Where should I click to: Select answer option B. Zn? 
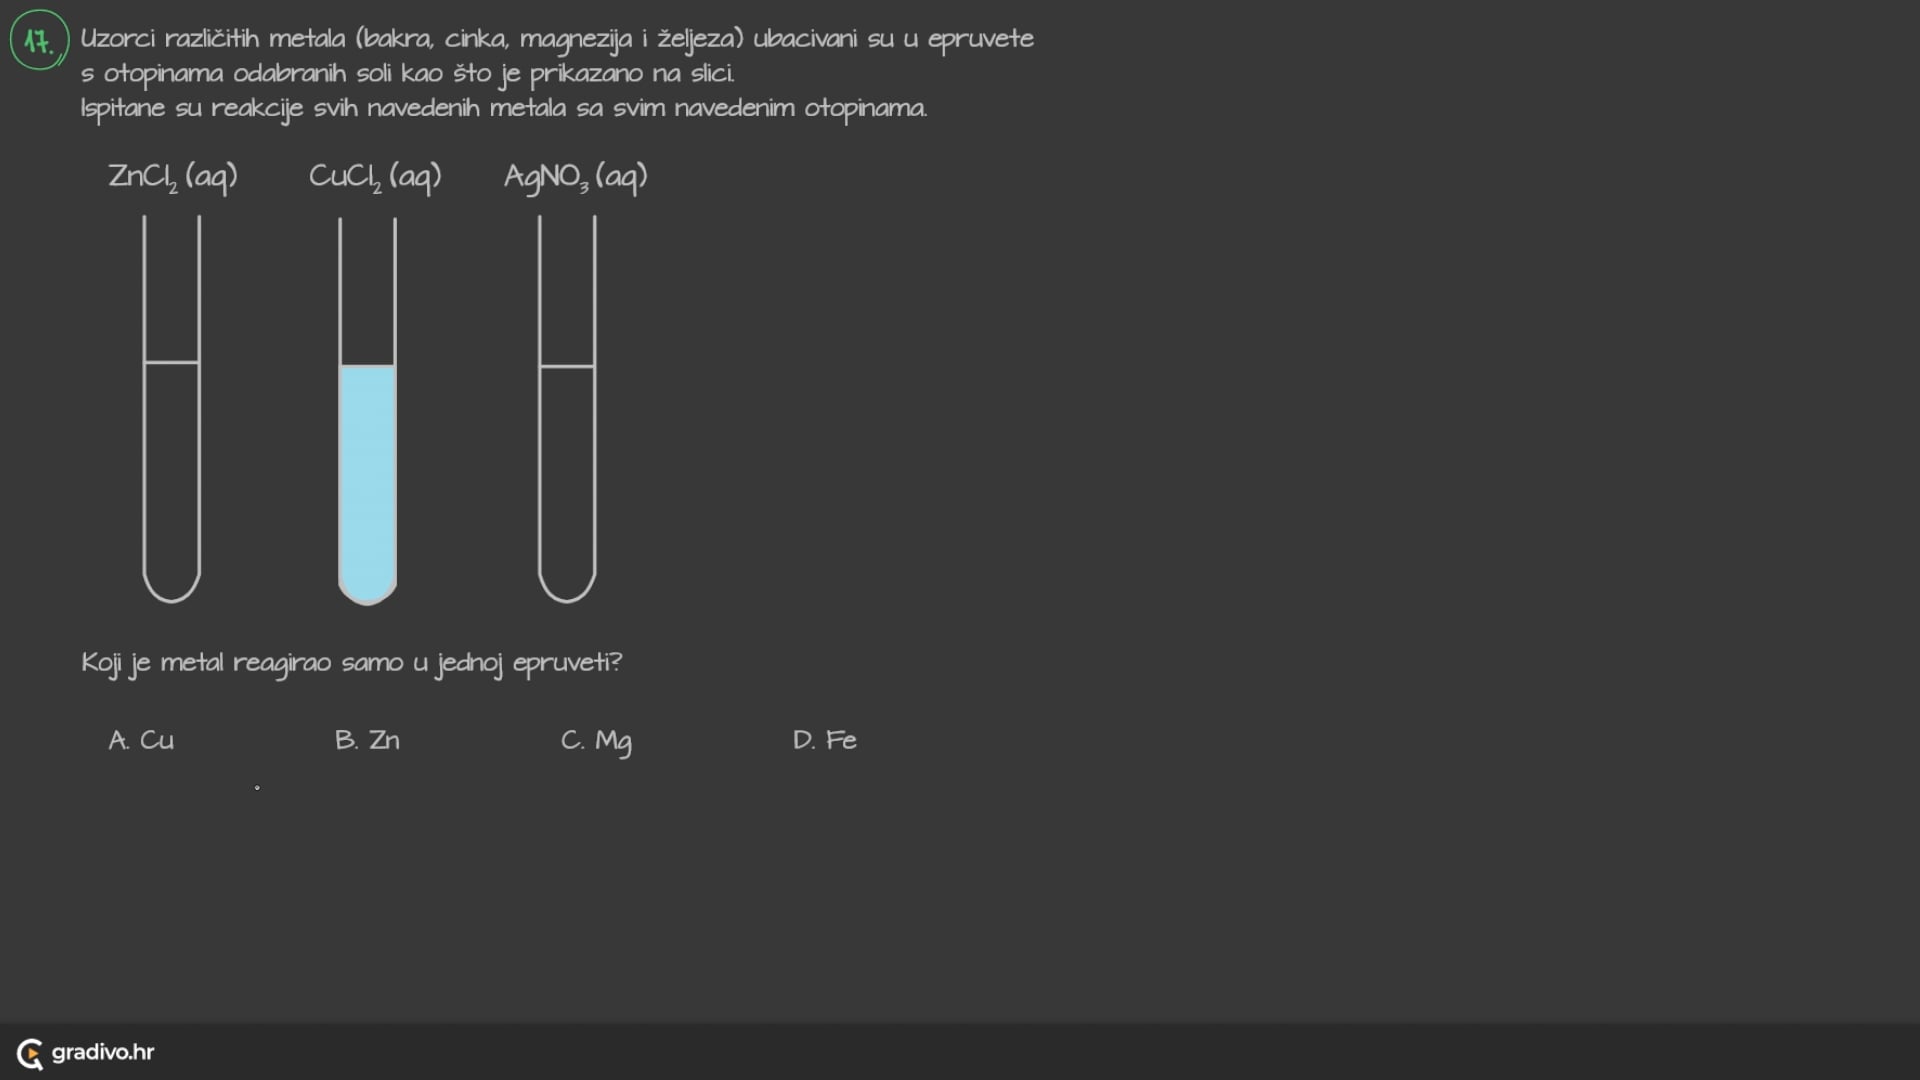click(x=367, y=740)
